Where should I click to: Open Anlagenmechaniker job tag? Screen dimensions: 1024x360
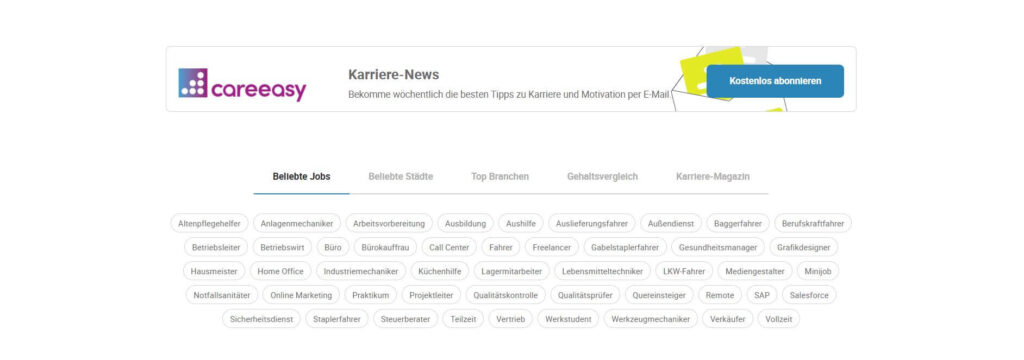(x=297, y=223)
